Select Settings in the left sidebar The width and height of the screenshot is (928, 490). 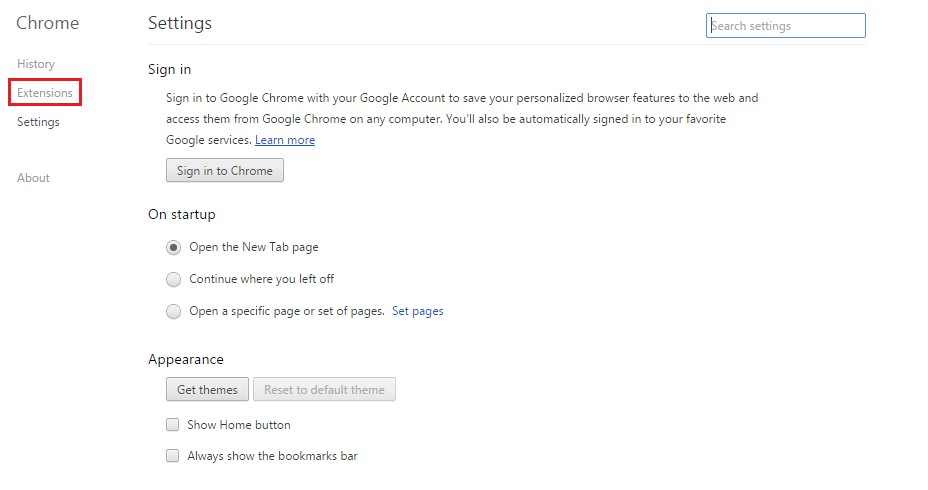tap(38, 122)
